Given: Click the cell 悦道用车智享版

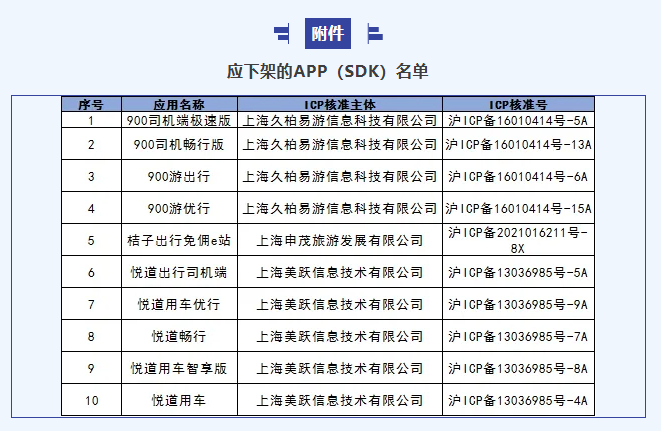Looking at the screenshot, I should pyautogui.click(x=179, y=369).
